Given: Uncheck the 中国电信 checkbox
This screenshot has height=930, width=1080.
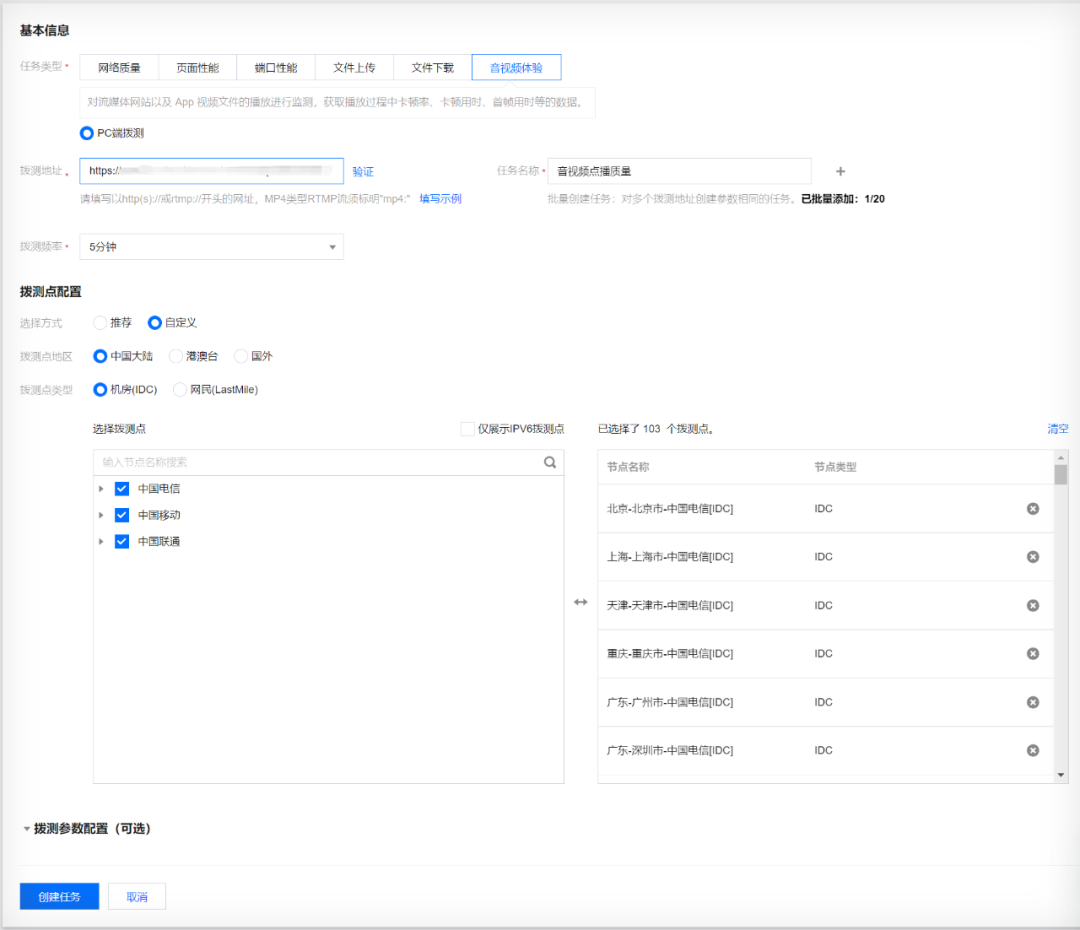Looking at the screenshot, I should coord(122,489).
